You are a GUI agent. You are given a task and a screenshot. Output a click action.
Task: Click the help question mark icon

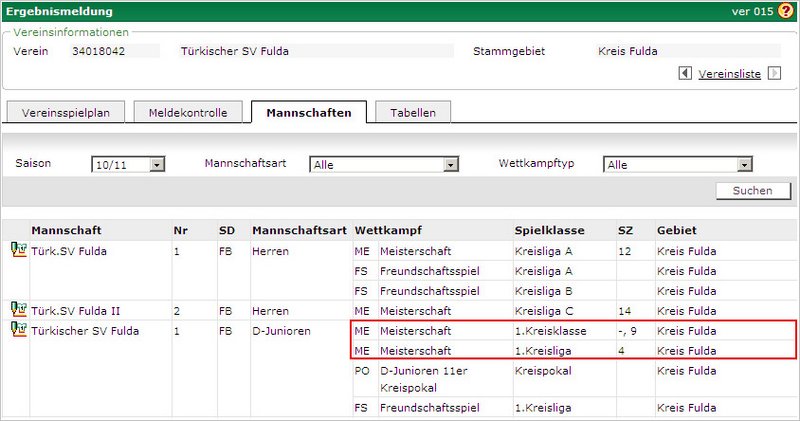(785, 11)
